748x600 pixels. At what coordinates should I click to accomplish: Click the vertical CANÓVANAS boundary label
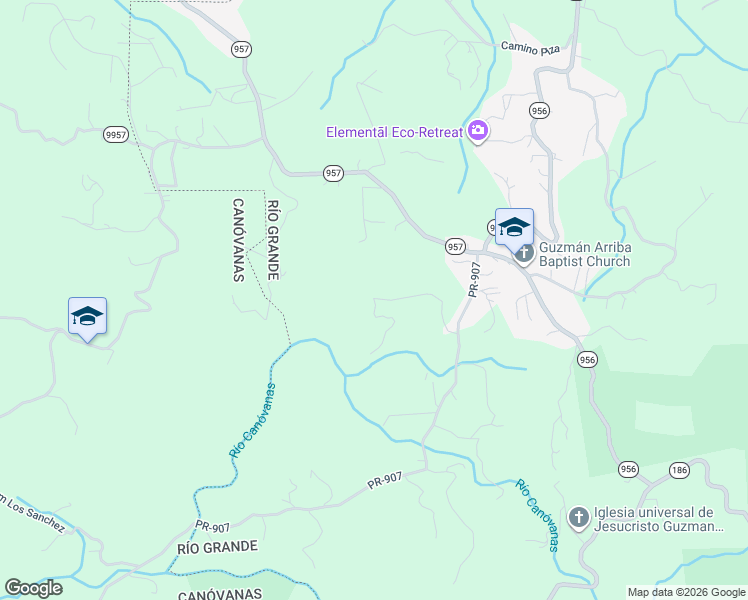pos(239,240)
